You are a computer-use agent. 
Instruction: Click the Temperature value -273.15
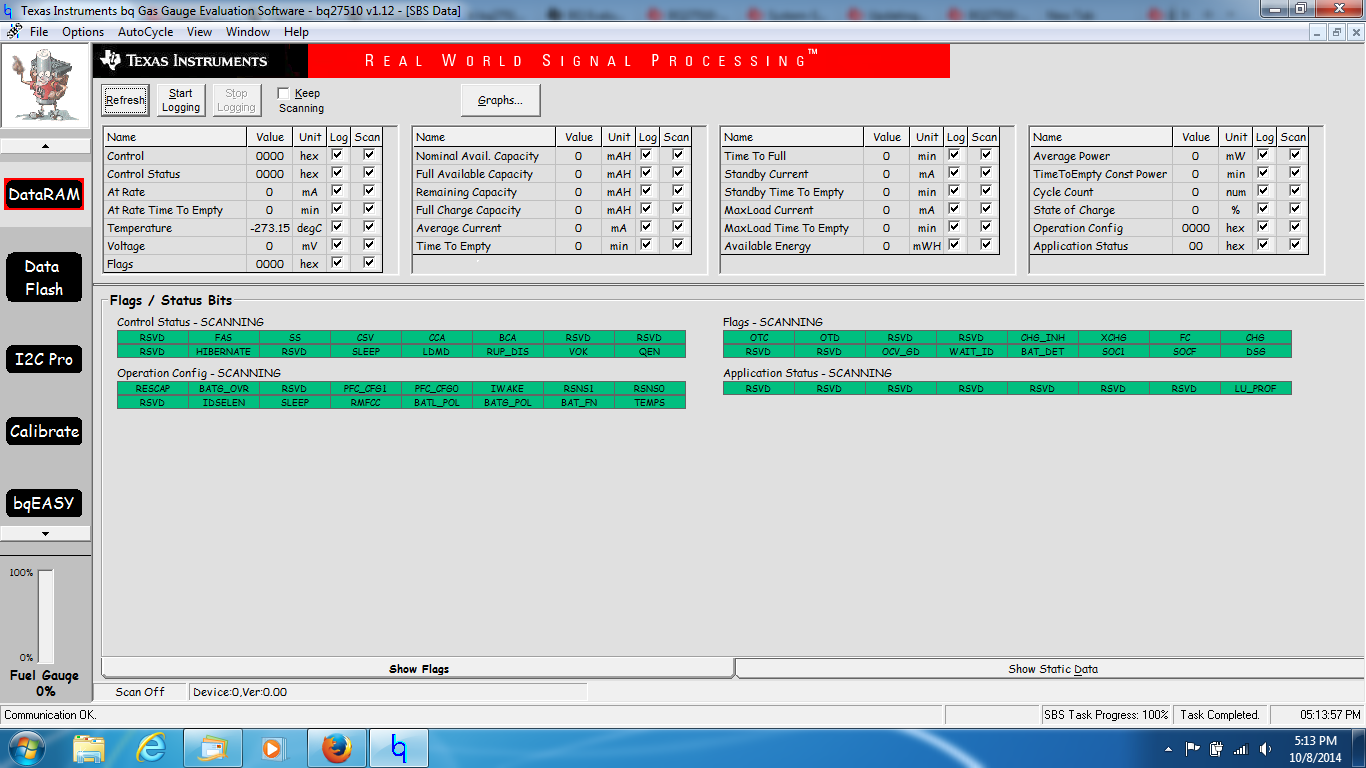[270, 228]
